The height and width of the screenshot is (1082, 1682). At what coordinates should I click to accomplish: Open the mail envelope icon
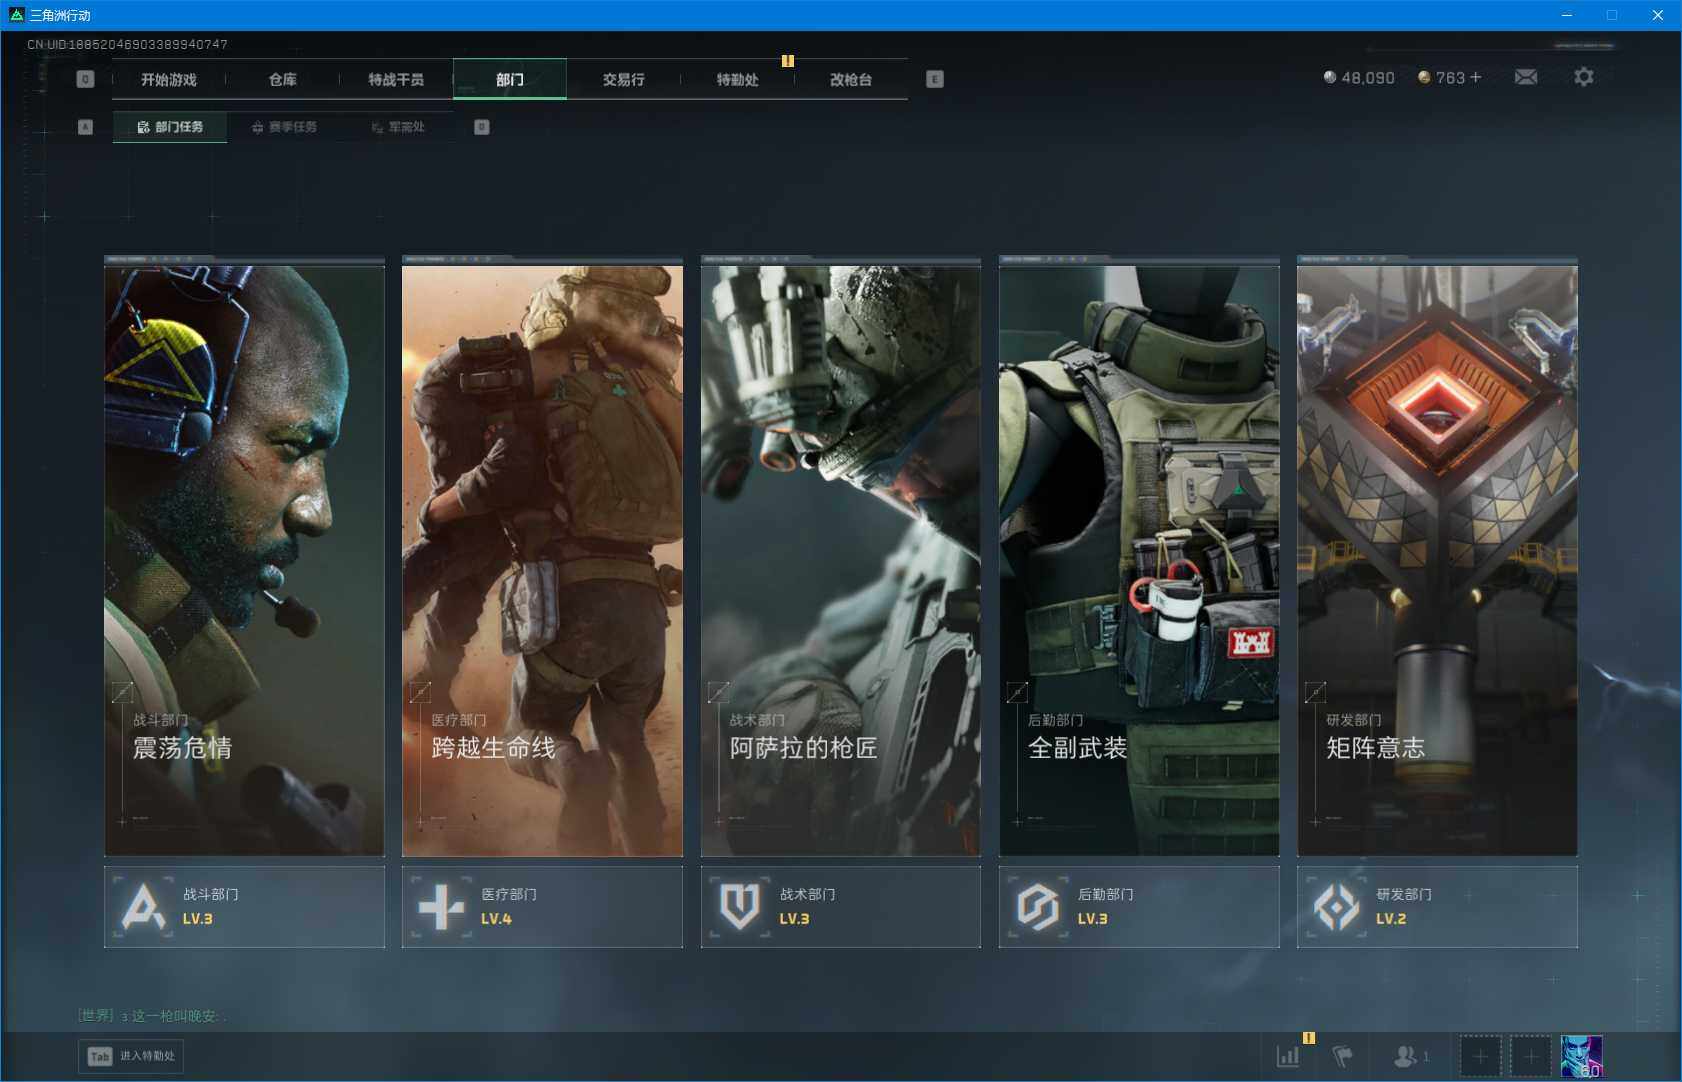(1525, 77)
